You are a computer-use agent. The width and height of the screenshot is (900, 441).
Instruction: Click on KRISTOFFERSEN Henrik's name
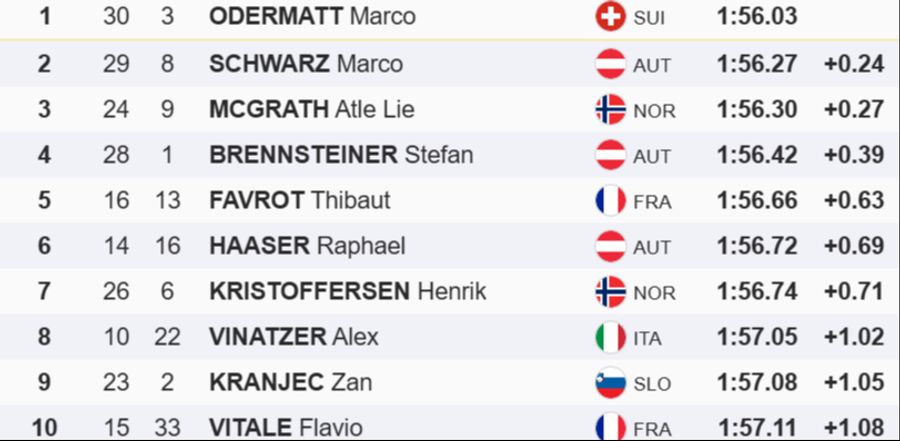(x=347, y=292)
